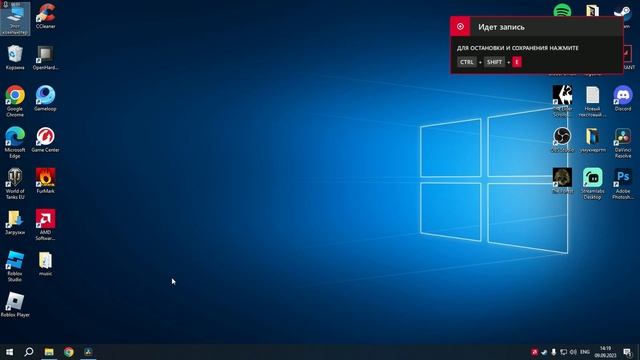Select the Discord desktop shortcut

coord(622,98)
